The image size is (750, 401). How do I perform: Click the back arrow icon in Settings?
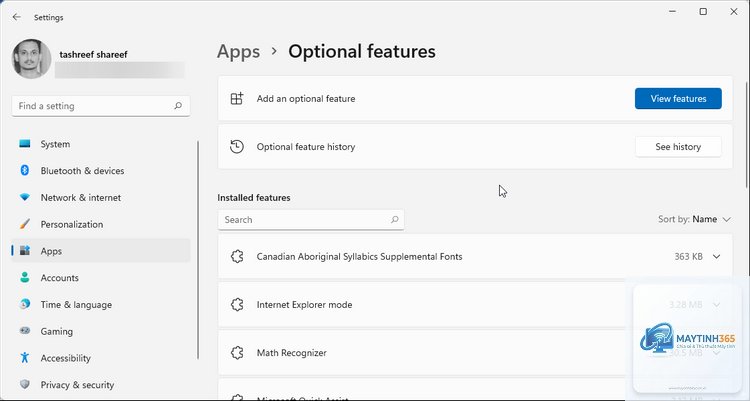17,17
